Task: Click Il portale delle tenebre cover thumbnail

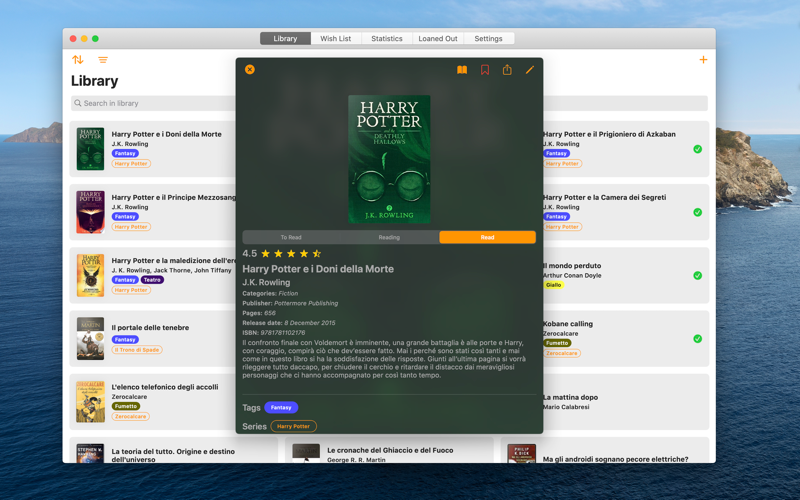Action: click(x=90, y=339)
